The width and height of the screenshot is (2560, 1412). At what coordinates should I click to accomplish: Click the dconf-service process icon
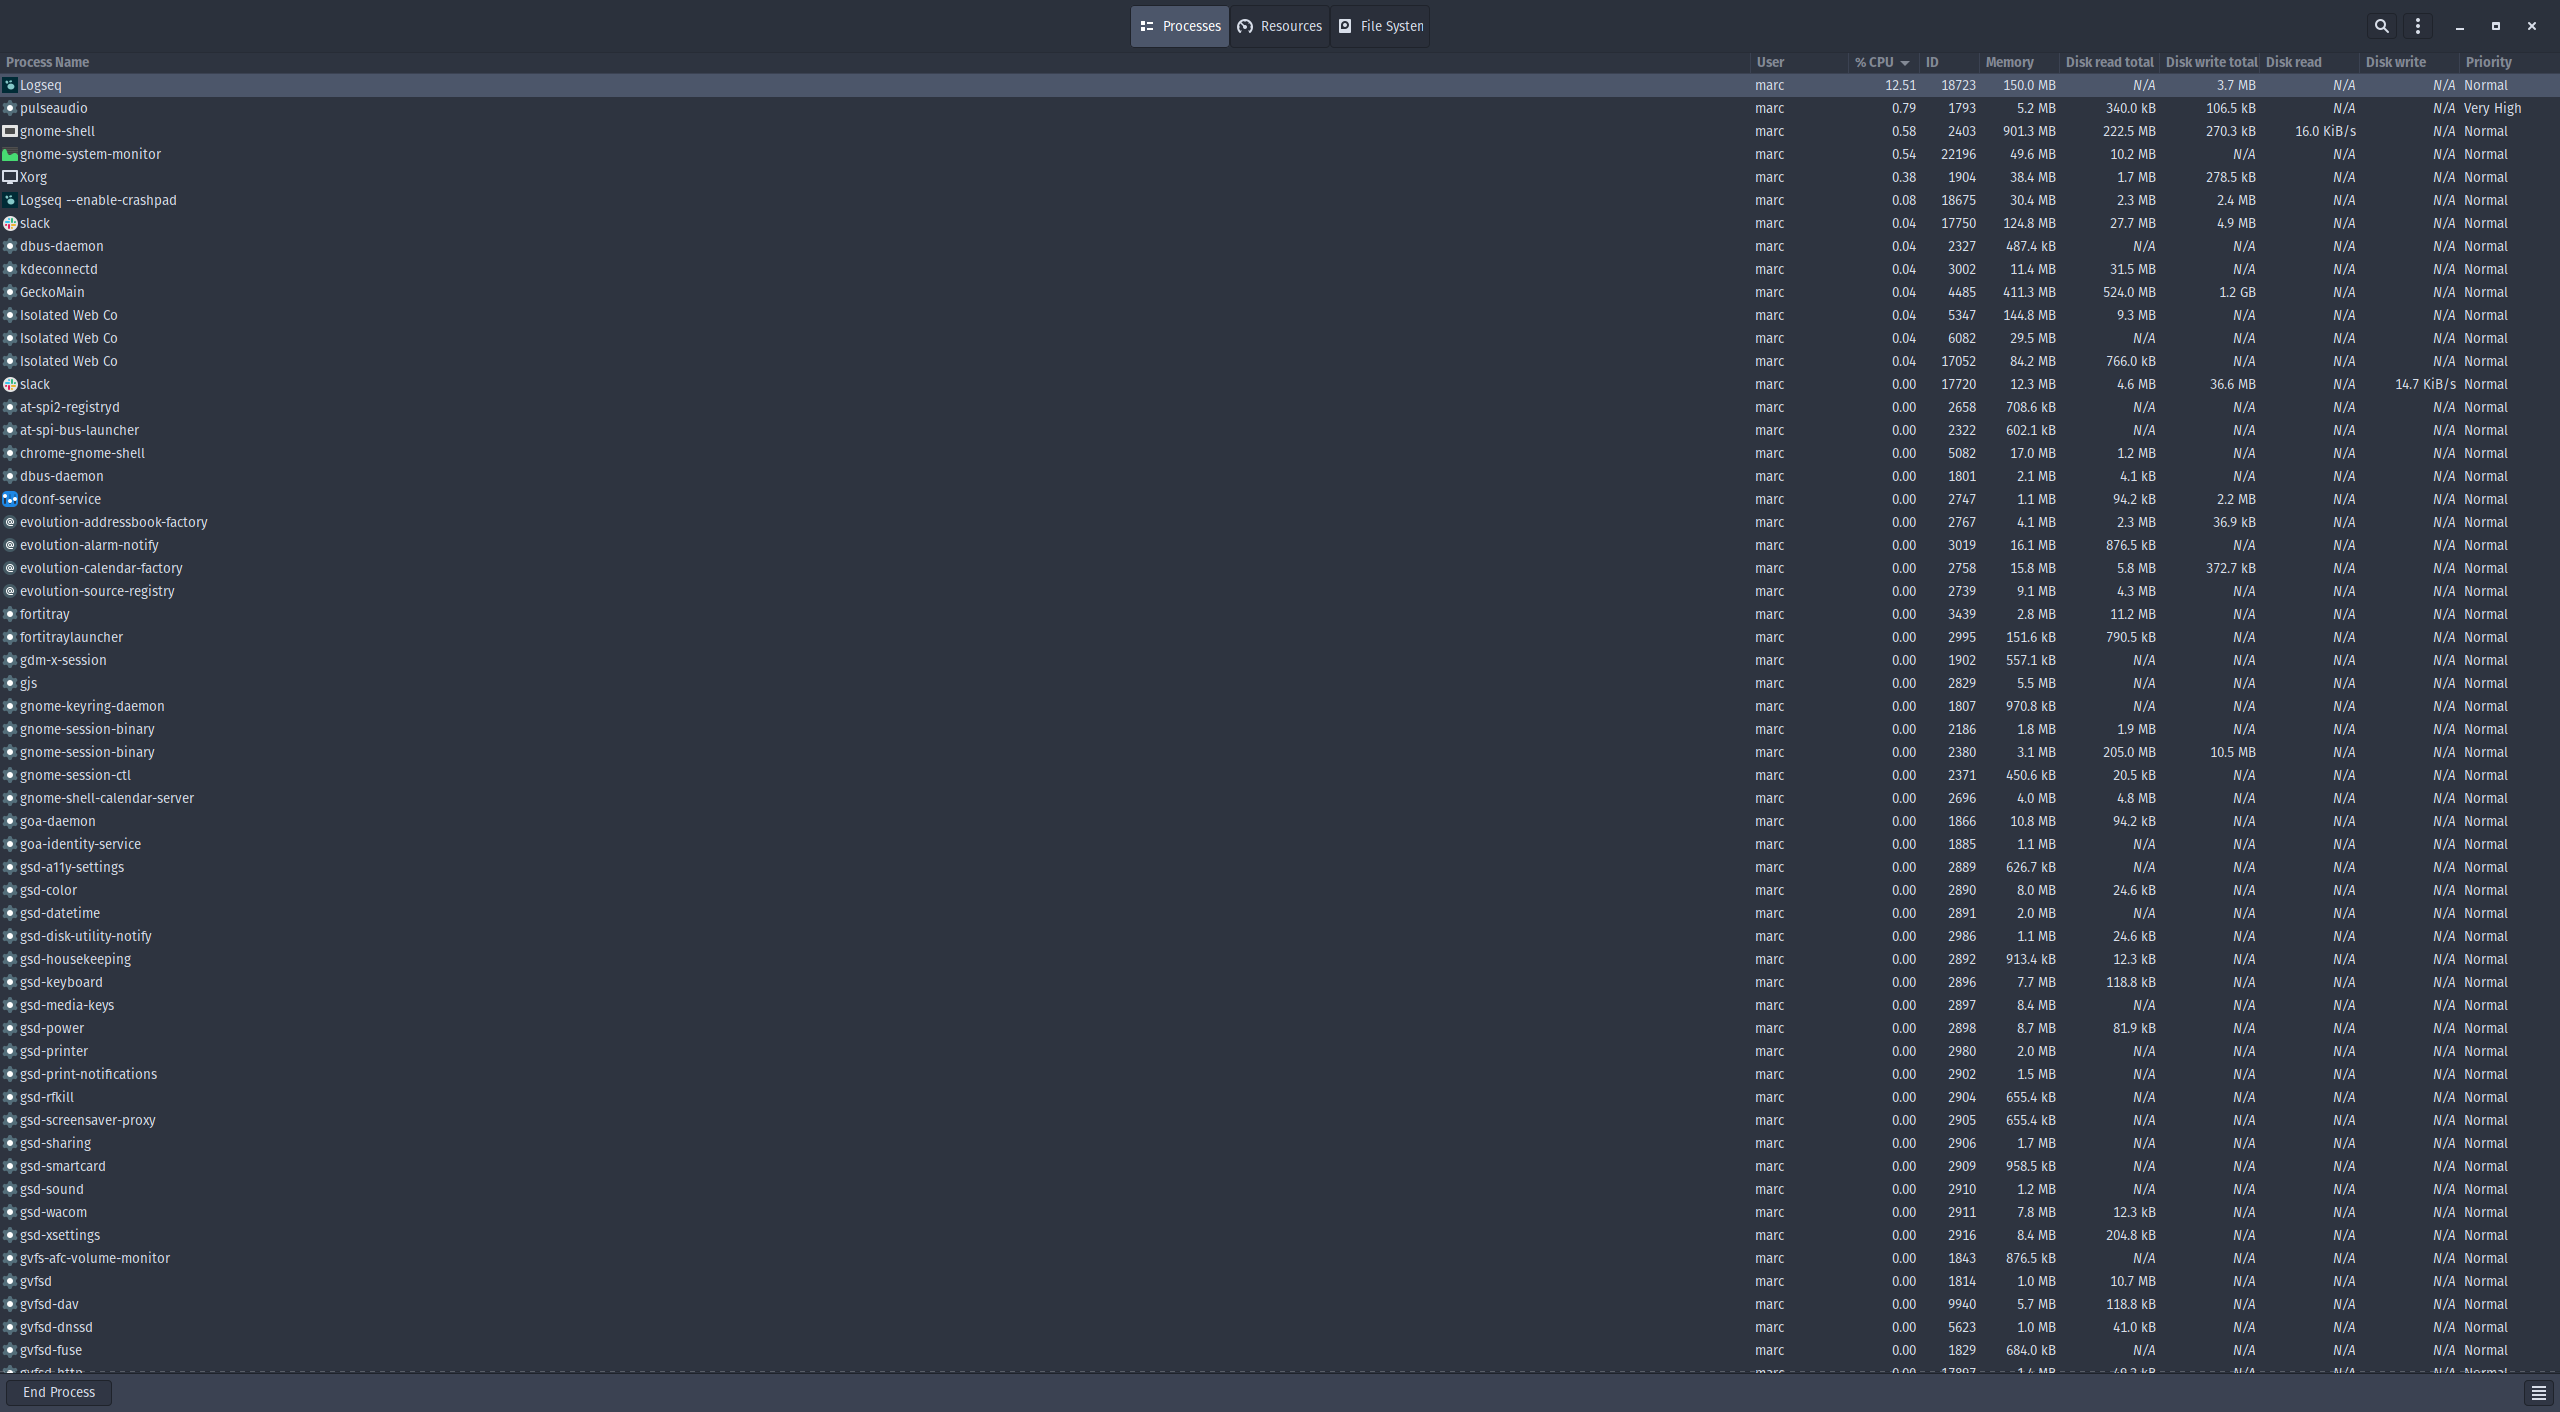(9, 499)
